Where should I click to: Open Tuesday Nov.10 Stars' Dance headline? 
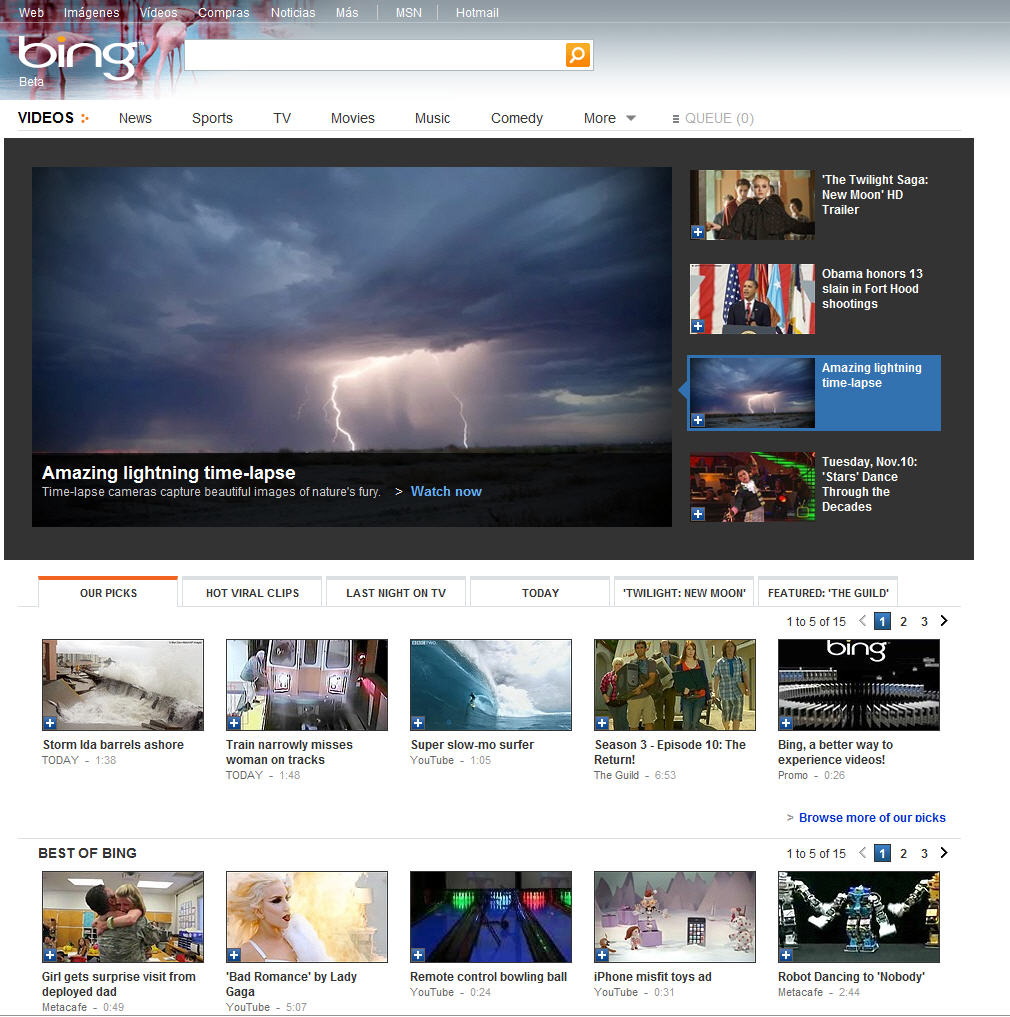tap(869, 484)
